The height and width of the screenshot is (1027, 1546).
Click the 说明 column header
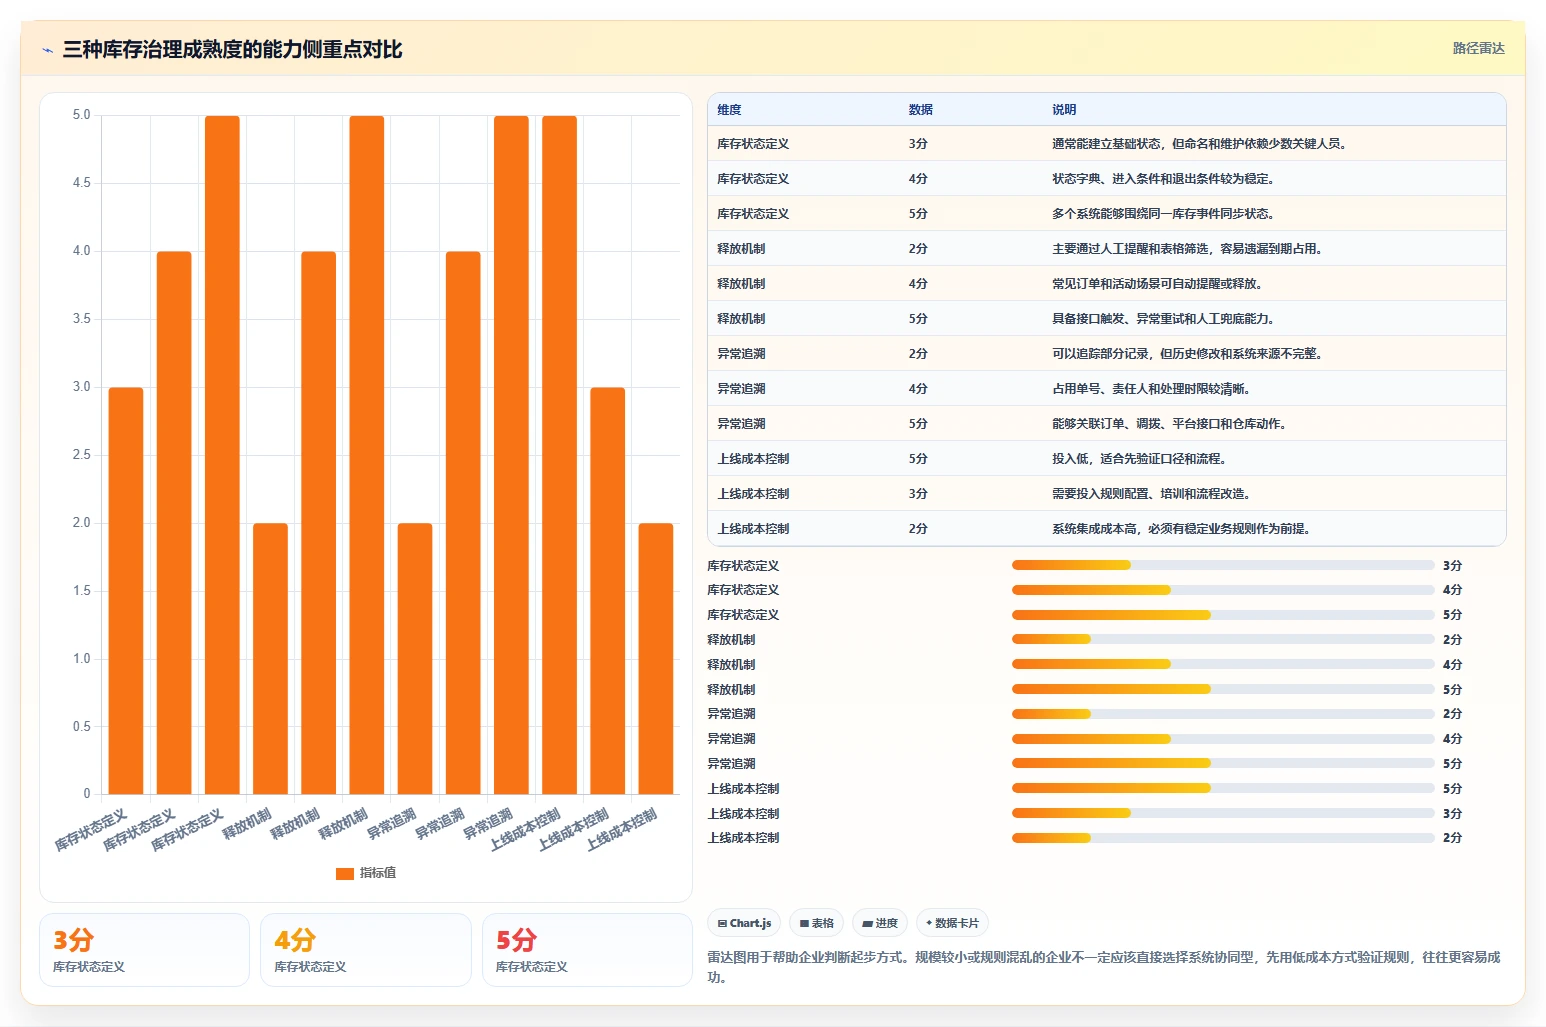1064,110
